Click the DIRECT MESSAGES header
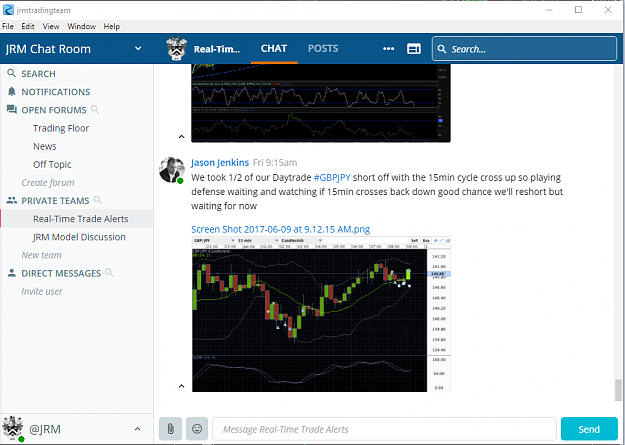Image resolution: width=625 pixels, height=445 pixels. tap(61, 273)
